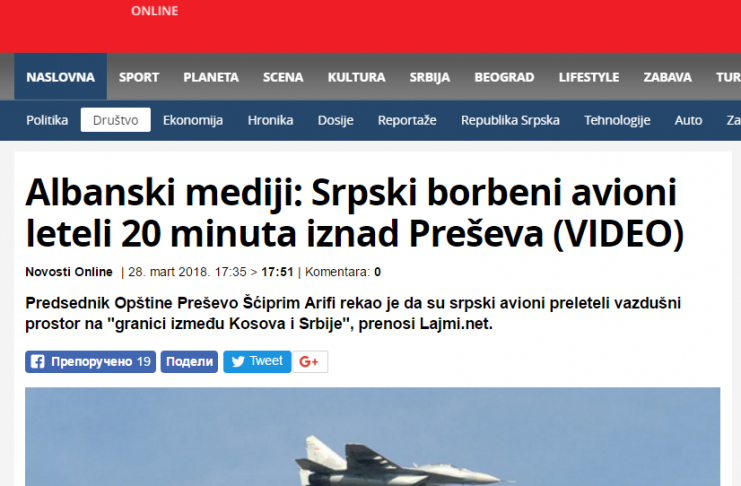Open BEOGRAD section

[x=504, y=77]
